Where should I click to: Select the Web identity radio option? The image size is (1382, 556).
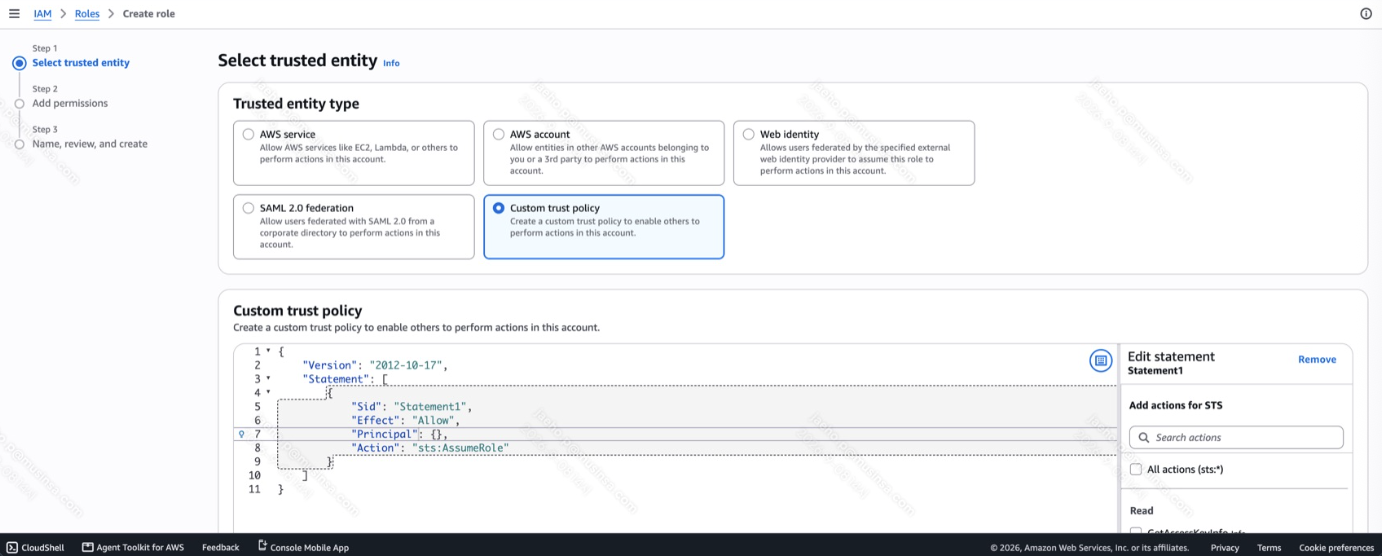748,134
